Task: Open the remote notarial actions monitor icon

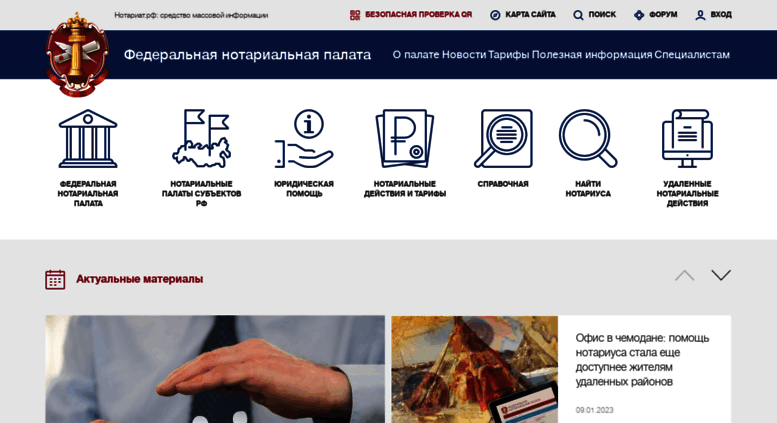Action: click(x=687, y=139)
